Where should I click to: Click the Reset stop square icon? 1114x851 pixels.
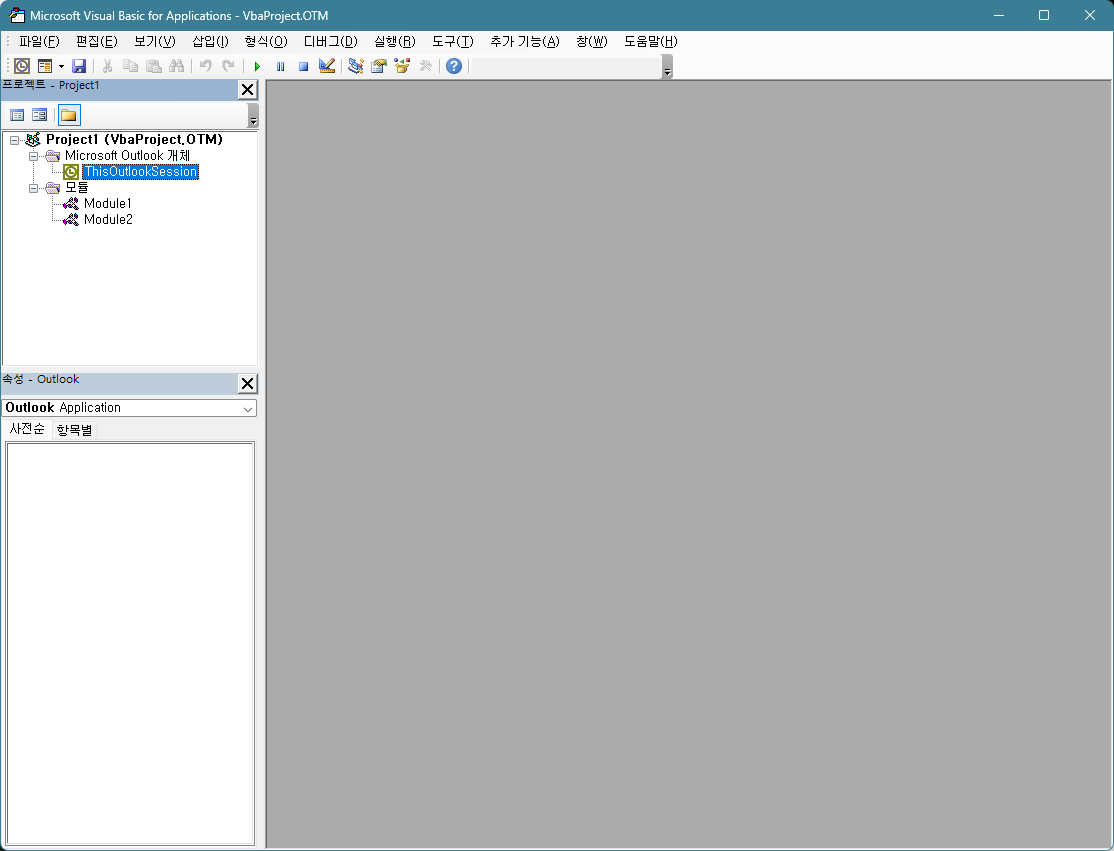click(x=303, y=66)
